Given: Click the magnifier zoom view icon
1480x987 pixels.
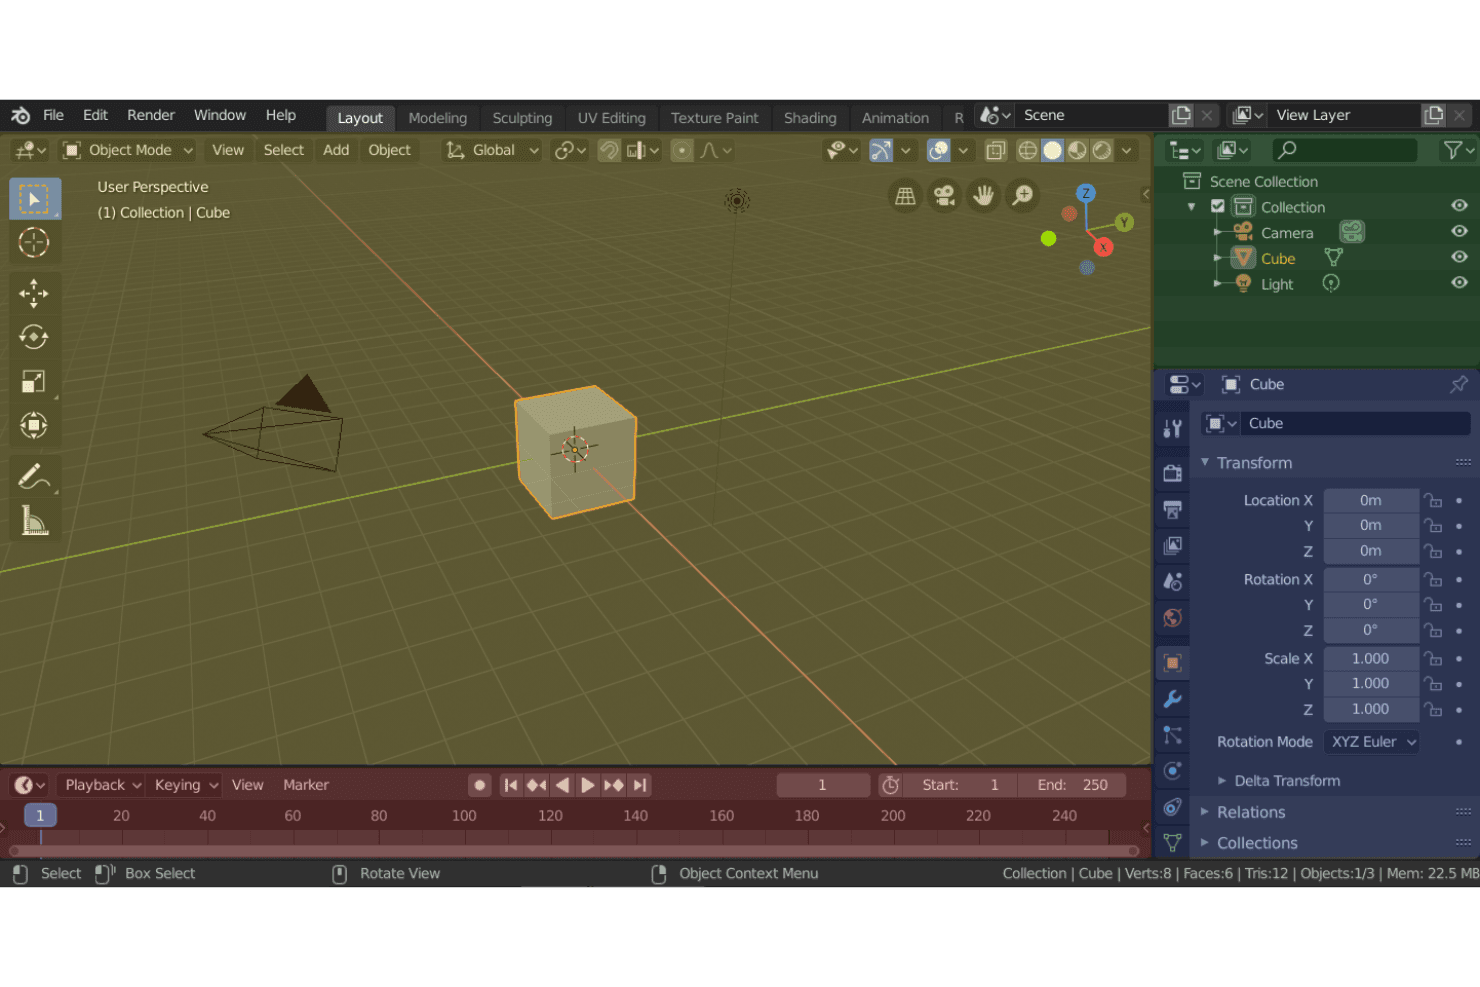Looking at the screenshot, I should (1022, 196).
